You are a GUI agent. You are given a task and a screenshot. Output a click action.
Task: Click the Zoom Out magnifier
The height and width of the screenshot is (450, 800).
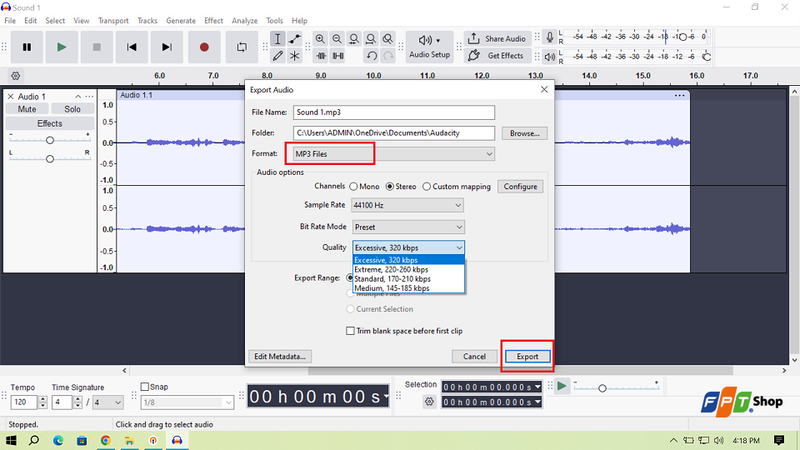(337, 39)
